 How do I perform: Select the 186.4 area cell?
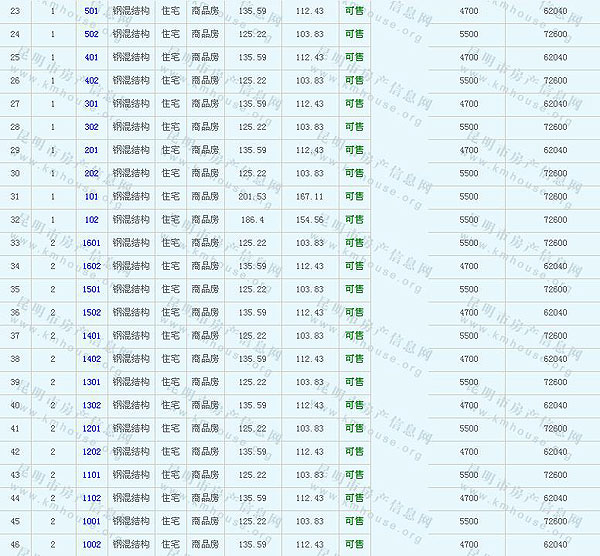click(x=252, y=220)
